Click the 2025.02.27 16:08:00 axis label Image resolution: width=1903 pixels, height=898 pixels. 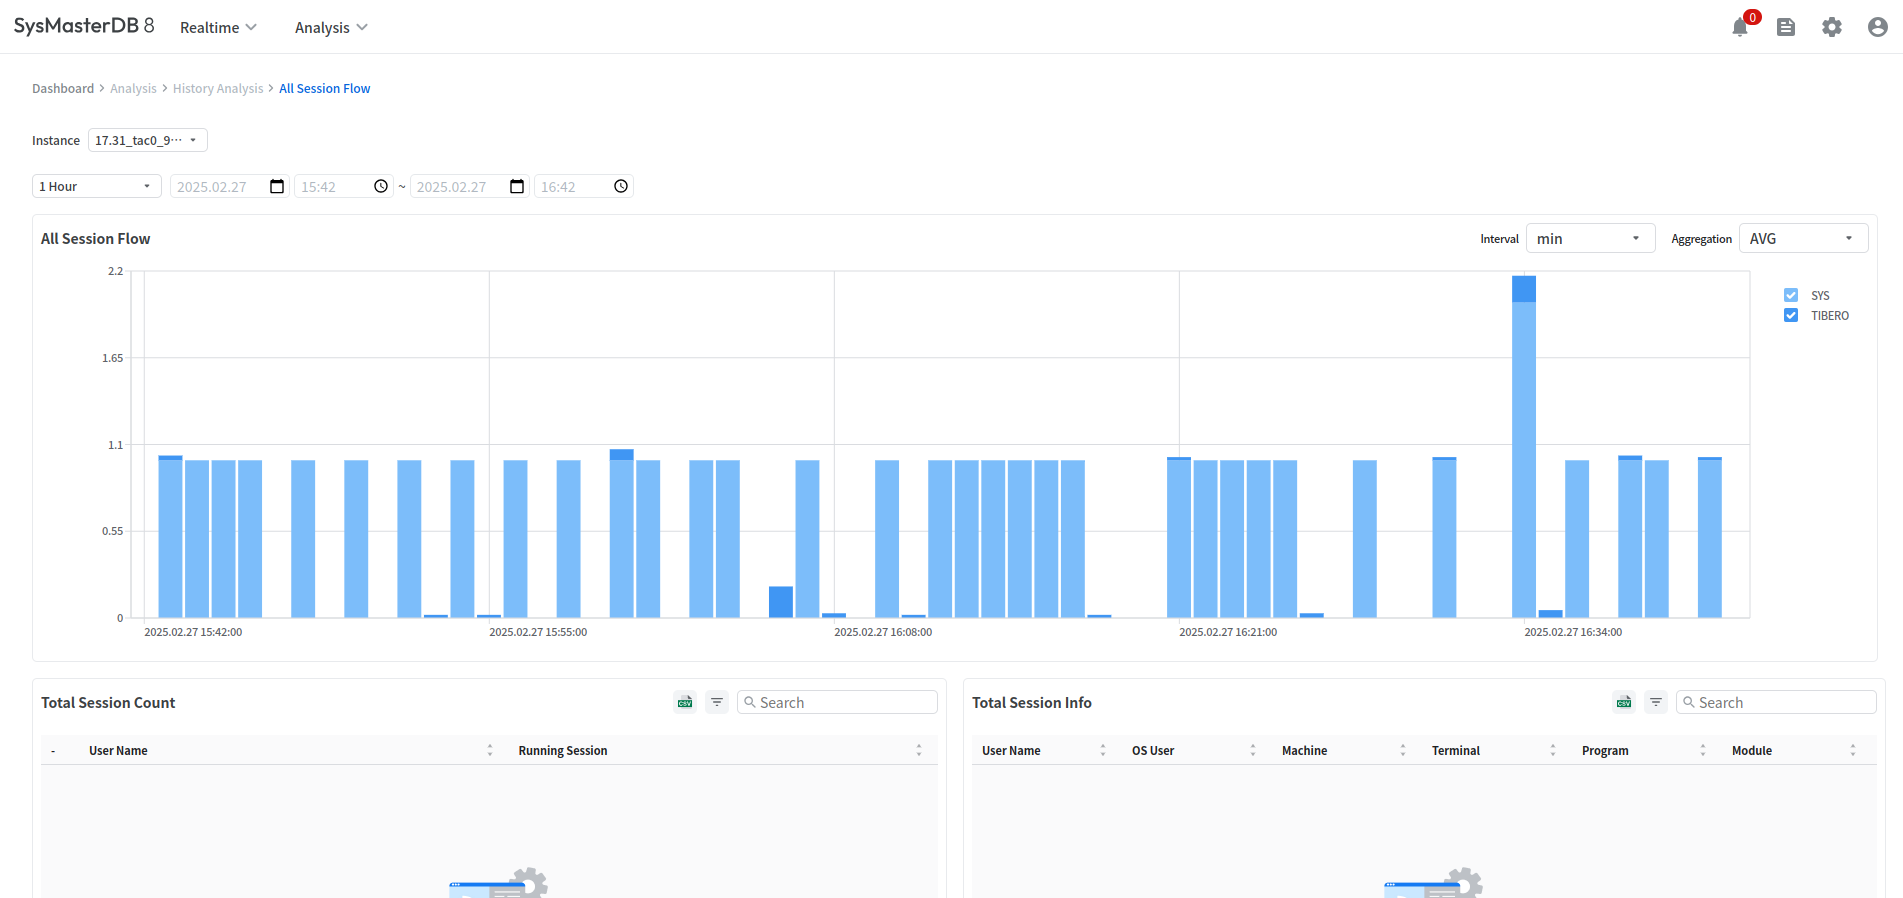(x=883, y=632)
